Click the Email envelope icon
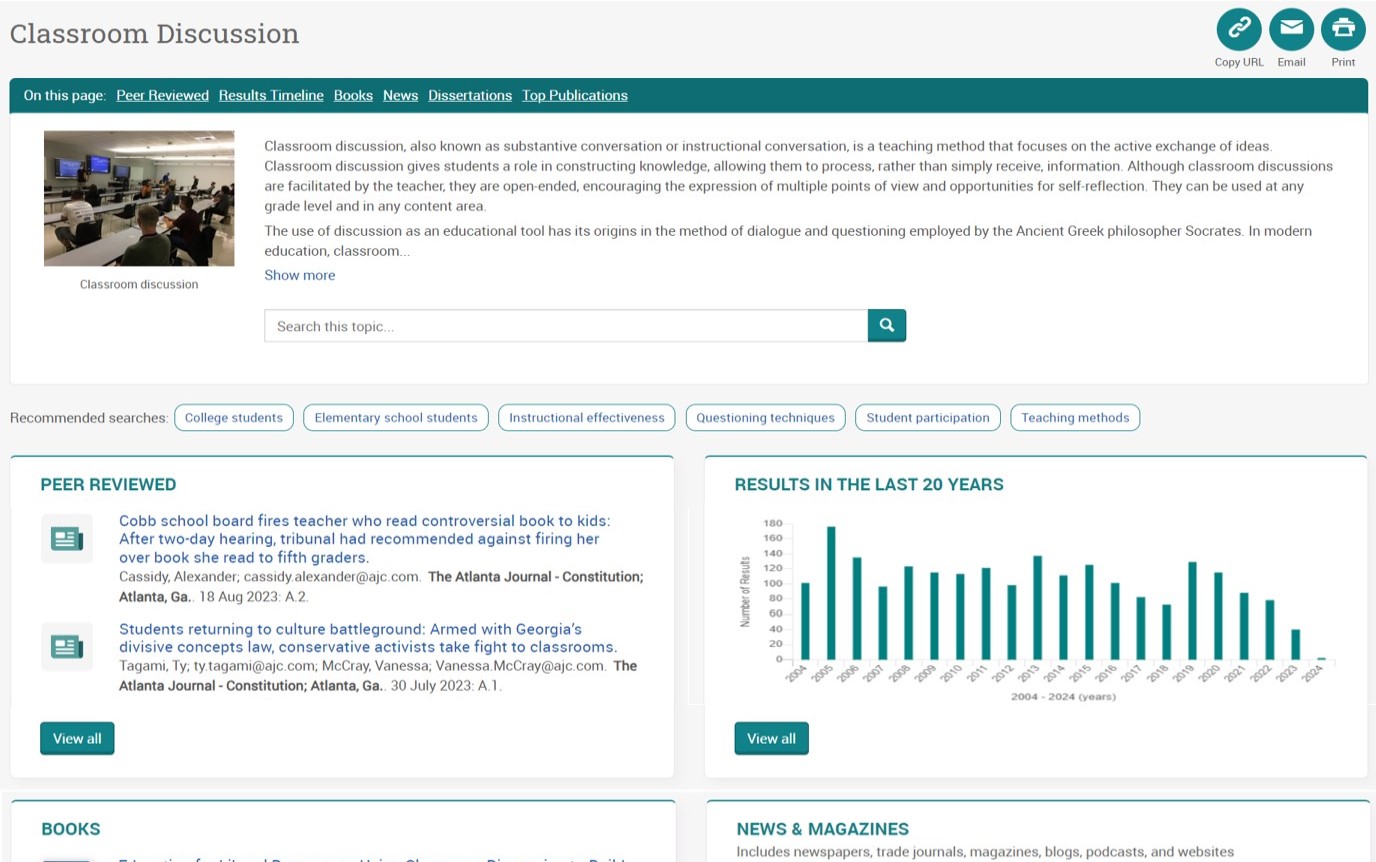This screenshot has height=862, width=1376. click(1291, 29)
